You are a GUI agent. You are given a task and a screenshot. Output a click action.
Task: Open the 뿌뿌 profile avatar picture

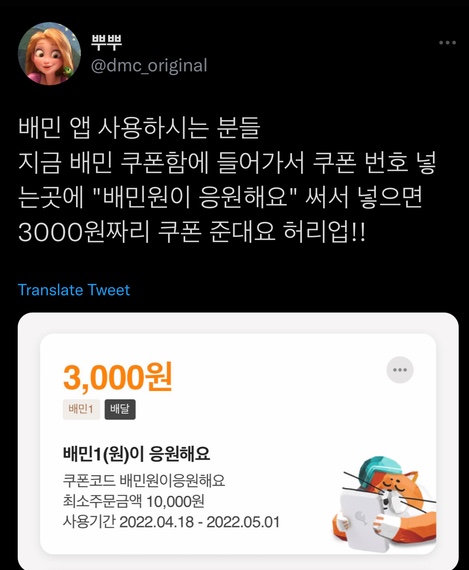click(x=49, y=53)
